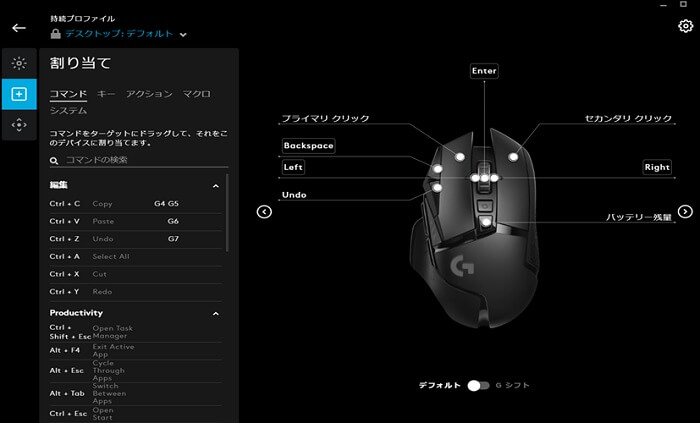700x423 pixels.
Task: Show next mouse view with right arrow
Action: click(x=685, y=212)
